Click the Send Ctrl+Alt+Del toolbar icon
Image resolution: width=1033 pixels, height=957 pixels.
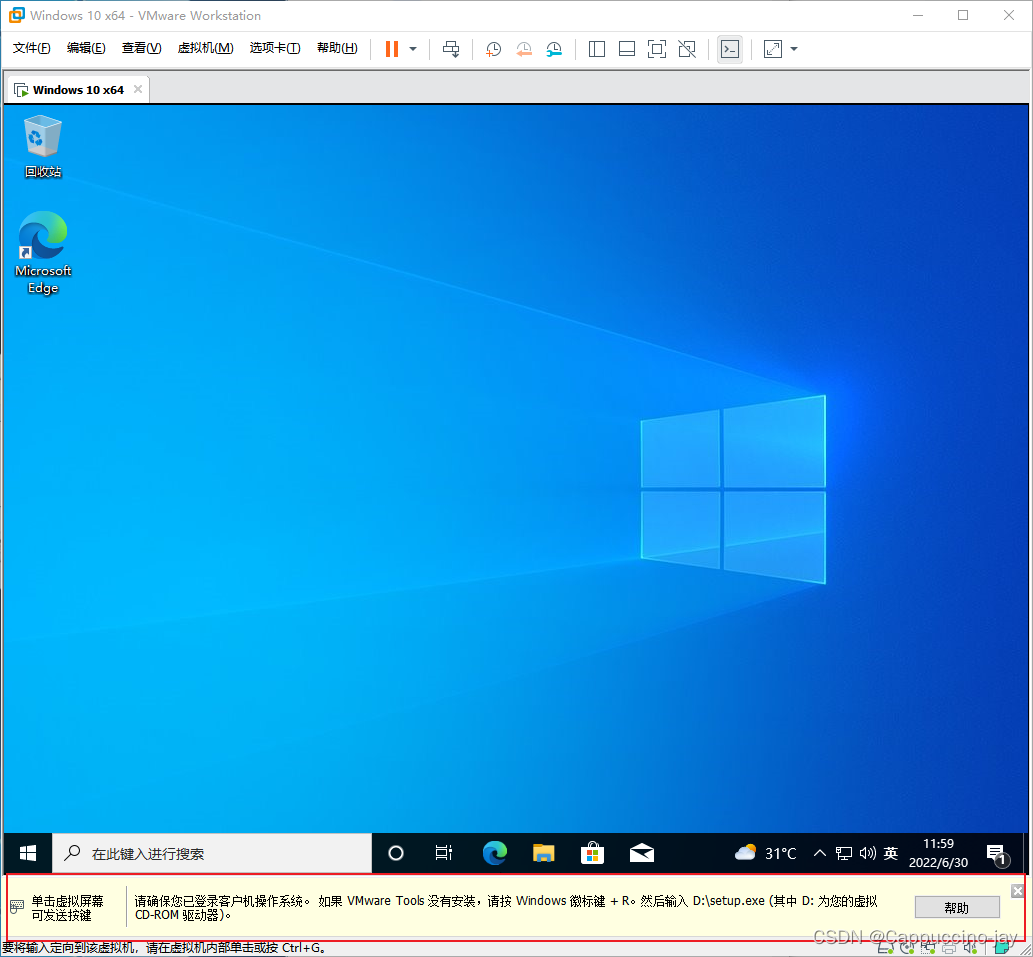451,49
